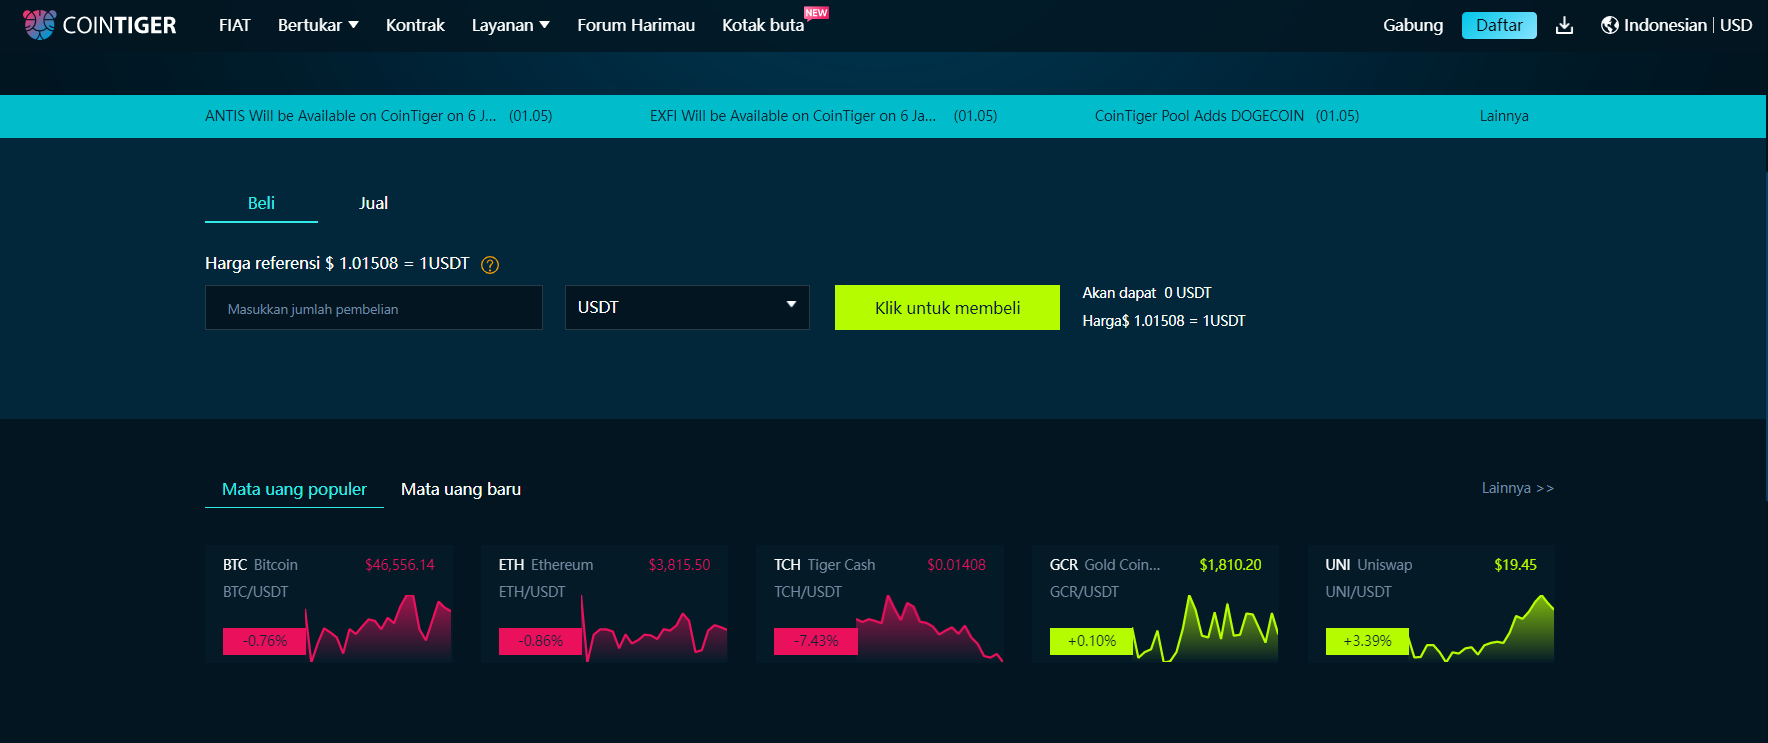Viewport: 1768px width, 743px height.
Task: Change the USD currency setting
Action: (1736, 25)
